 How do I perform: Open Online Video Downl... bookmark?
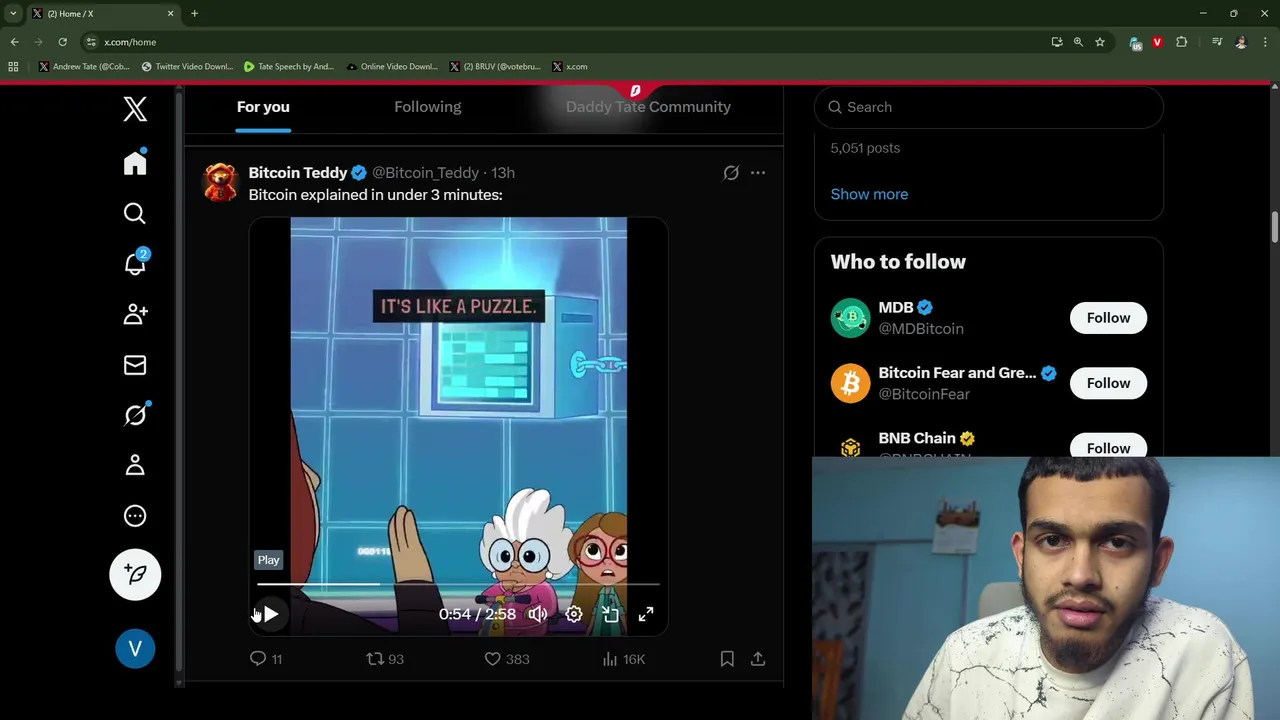392,67
